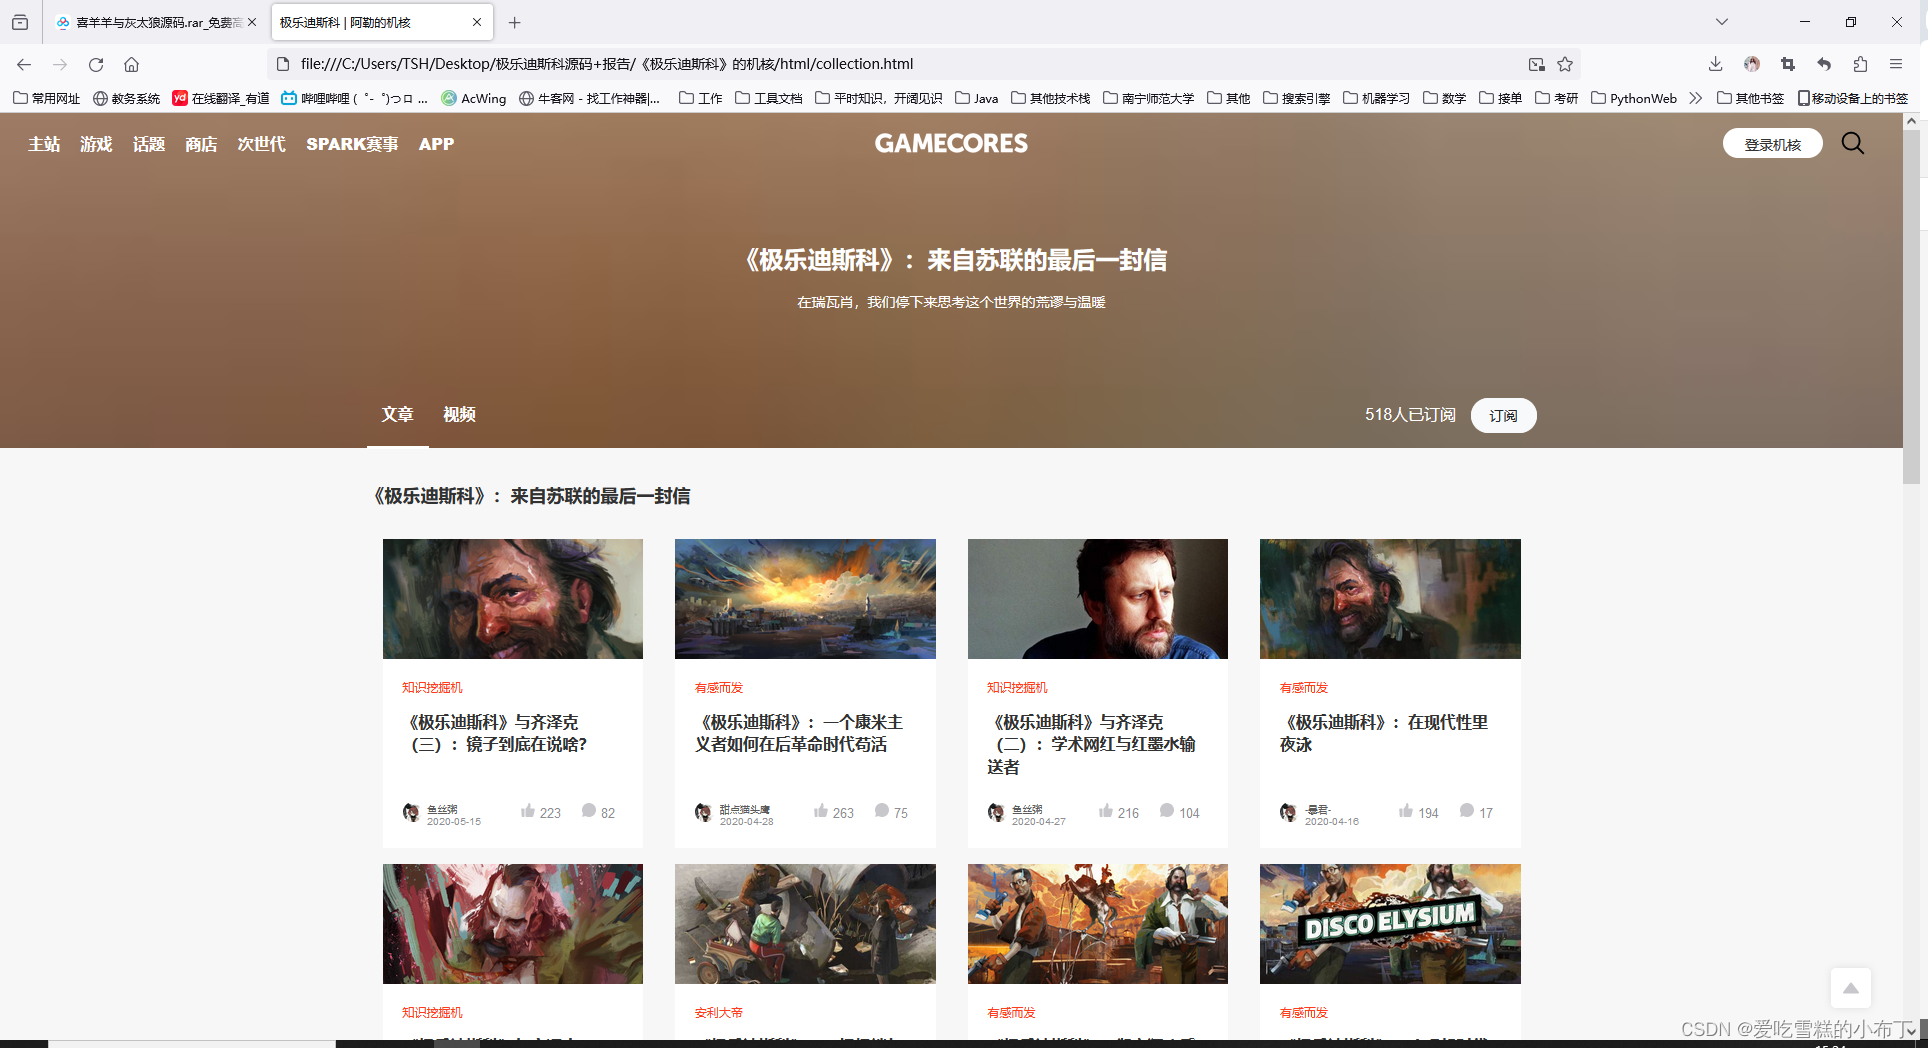Open the Java bookmark folder
Image resolution: width=1928 pixels, height=1048 pixels.
(976, 98)
